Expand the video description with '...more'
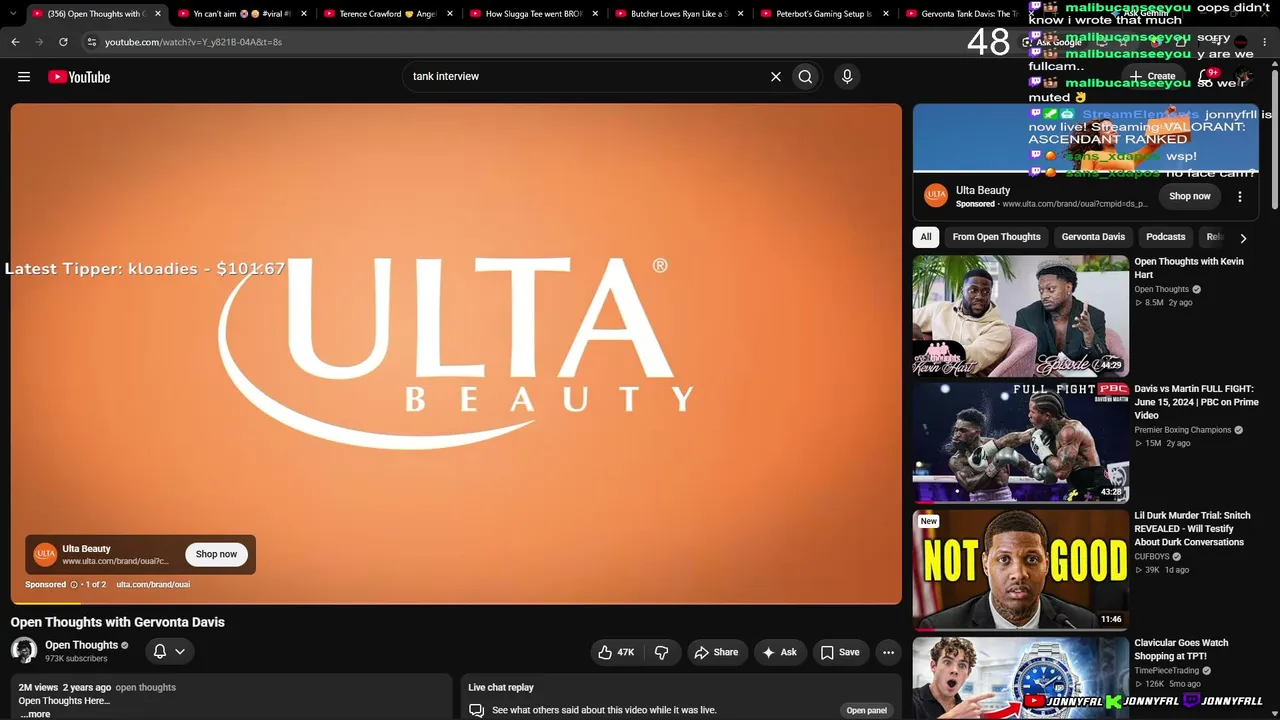1280x720 pixels. (36, 714)
